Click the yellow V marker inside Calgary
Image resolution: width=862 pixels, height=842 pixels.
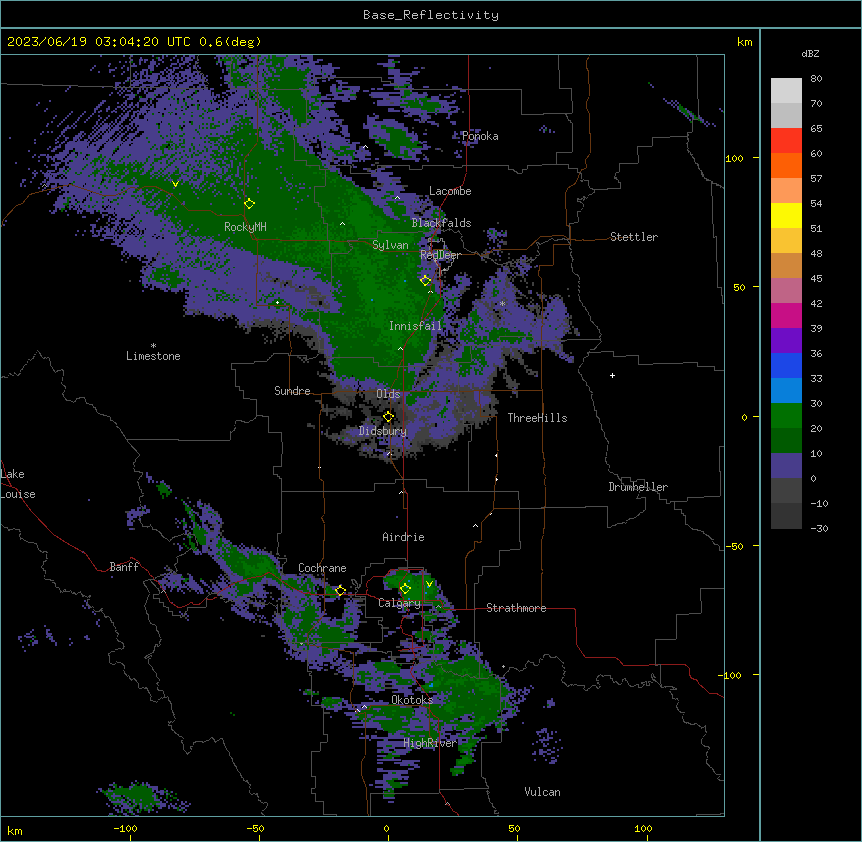point(429,584)
